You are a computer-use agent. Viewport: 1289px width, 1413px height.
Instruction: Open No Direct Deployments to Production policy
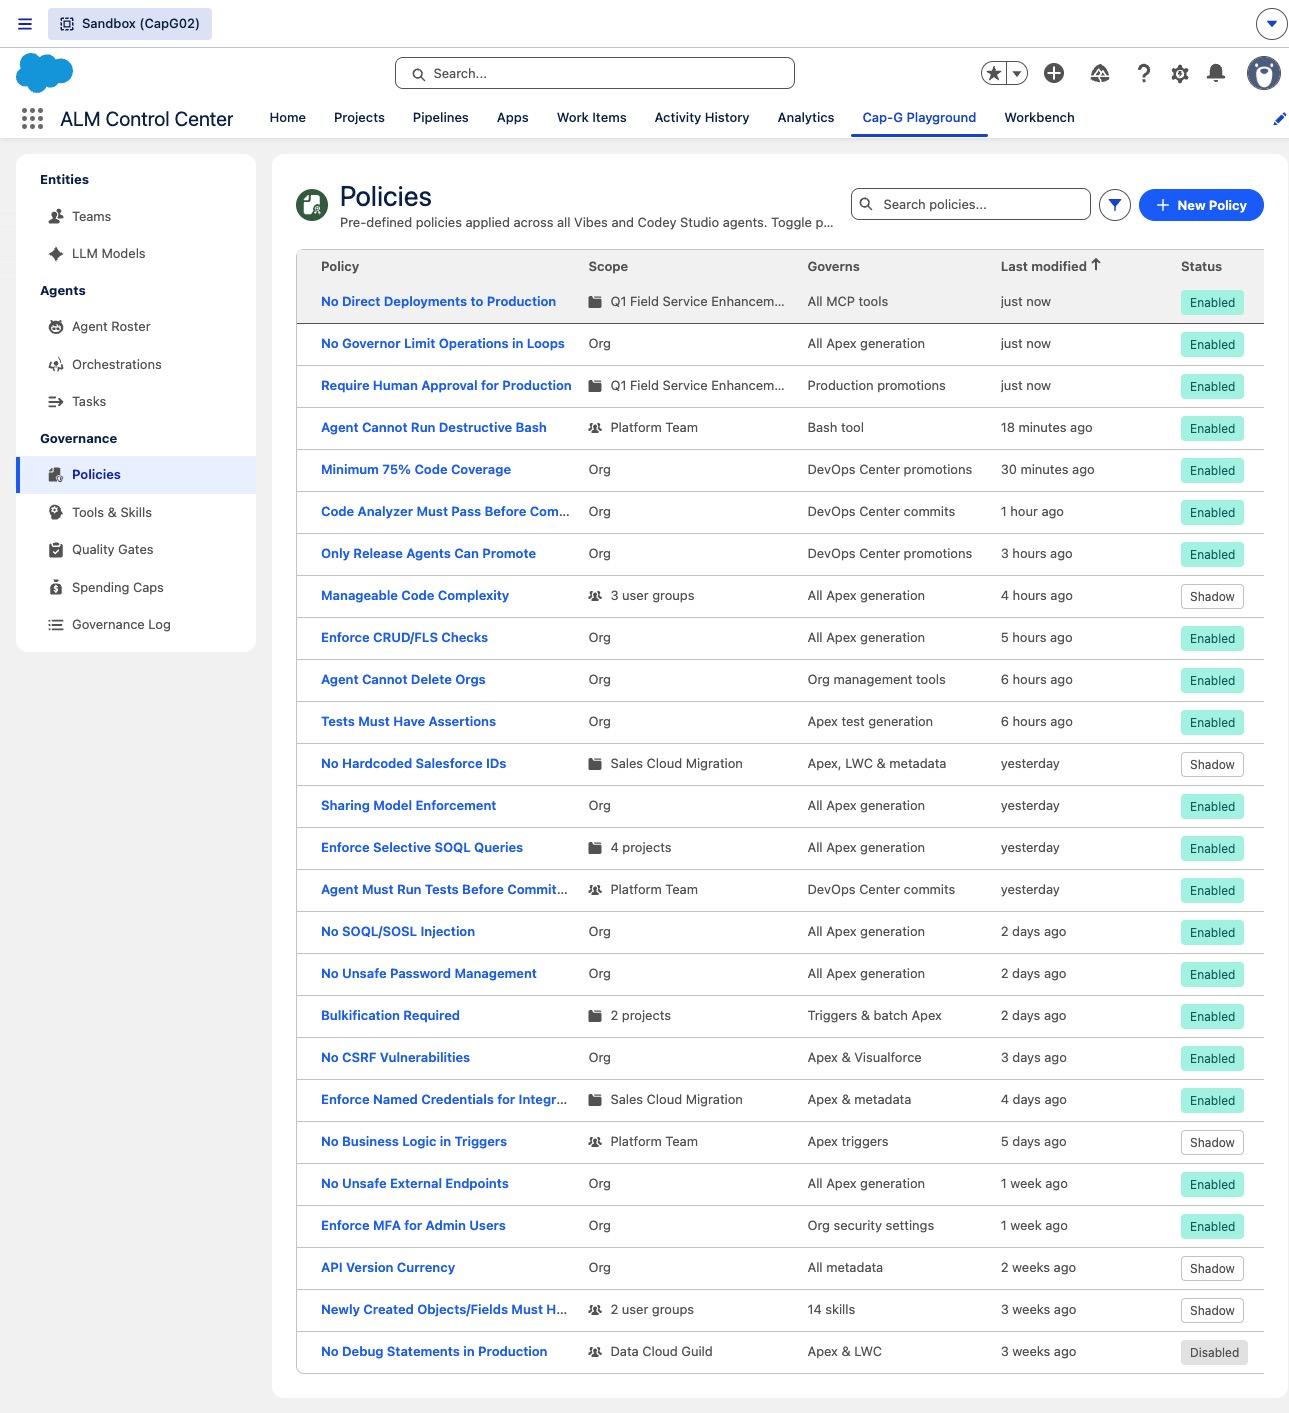[x=438, y=302]
